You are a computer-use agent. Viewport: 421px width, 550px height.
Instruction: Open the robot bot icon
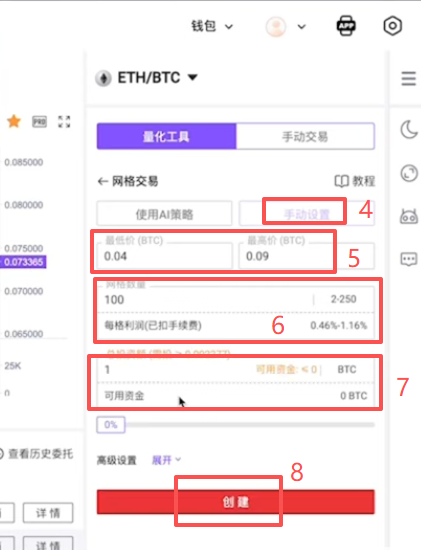coord(409,216)
